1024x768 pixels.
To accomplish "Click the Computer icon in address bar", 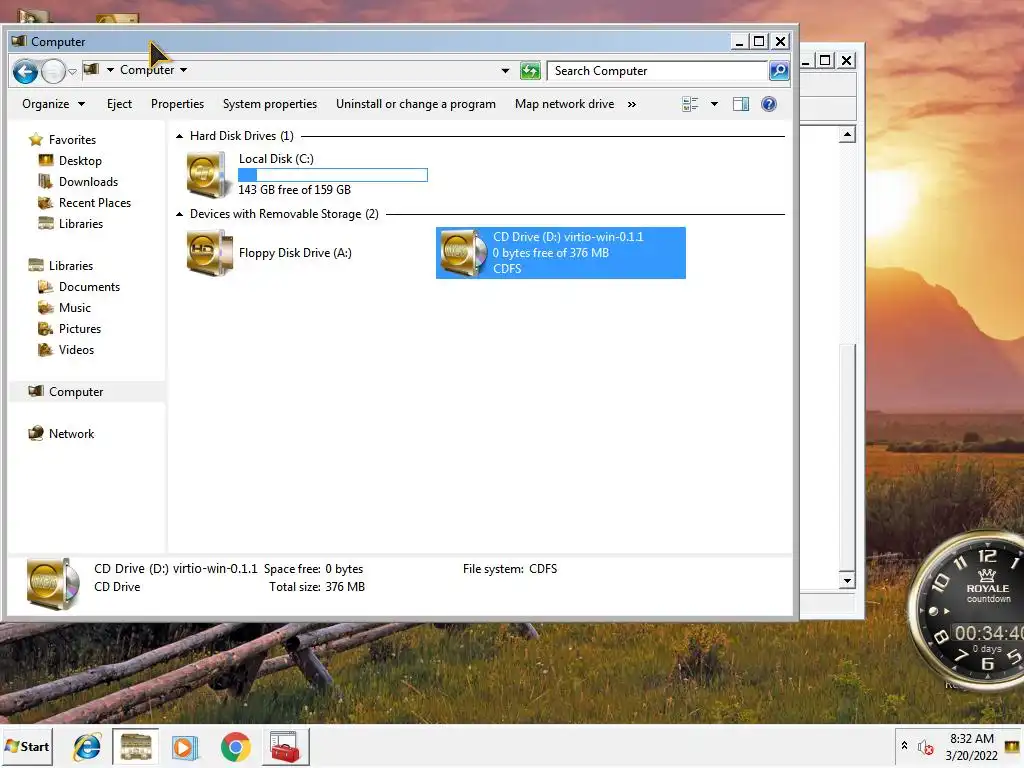I will (x=92, y=69).
